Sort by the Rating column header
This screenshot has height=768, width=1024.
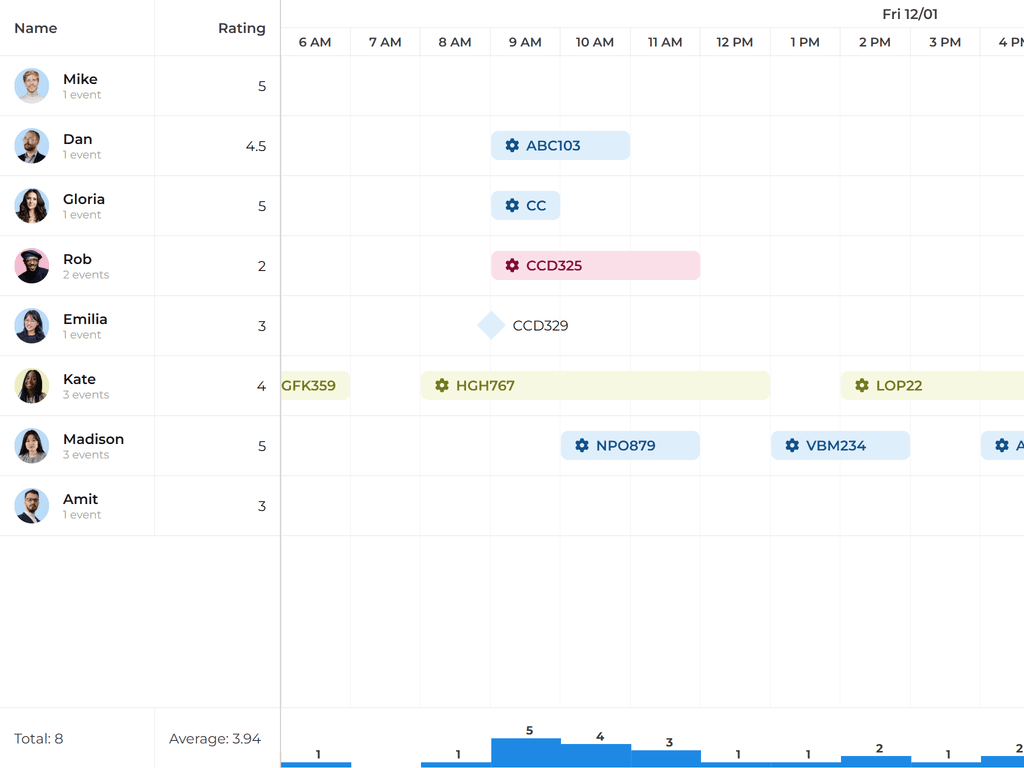pyautogui.click(x=242, y=28)
